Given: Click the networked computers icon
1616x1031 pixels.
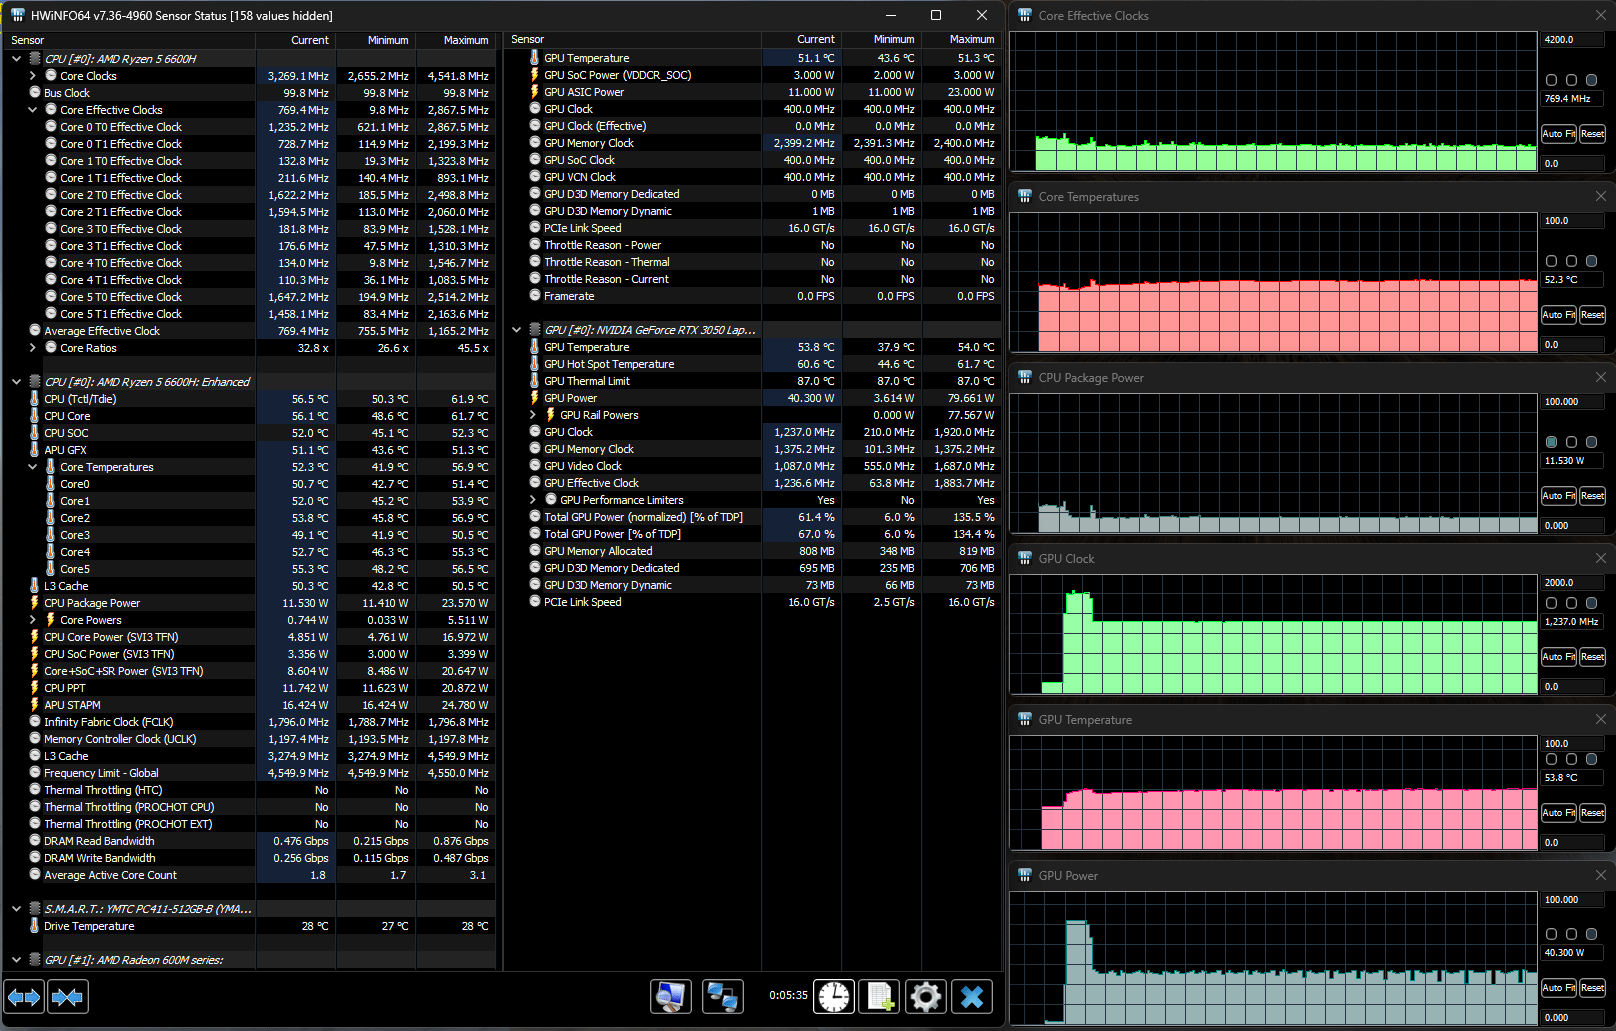Looking at the screenshot, I should click(x=722, y=996).
